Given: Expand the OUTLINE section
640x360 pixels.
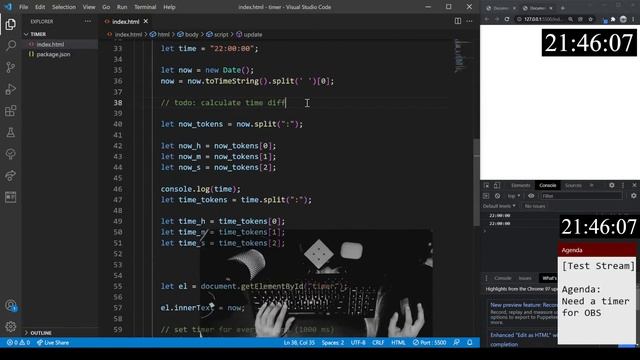Looking at the screenshot, I should coord(38,333).
